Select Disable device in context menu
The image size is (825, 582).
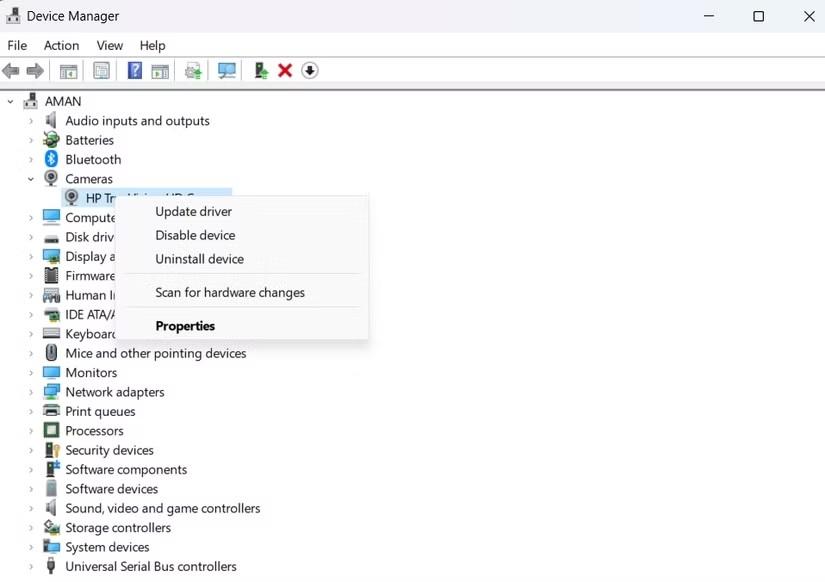pos(195,235)
